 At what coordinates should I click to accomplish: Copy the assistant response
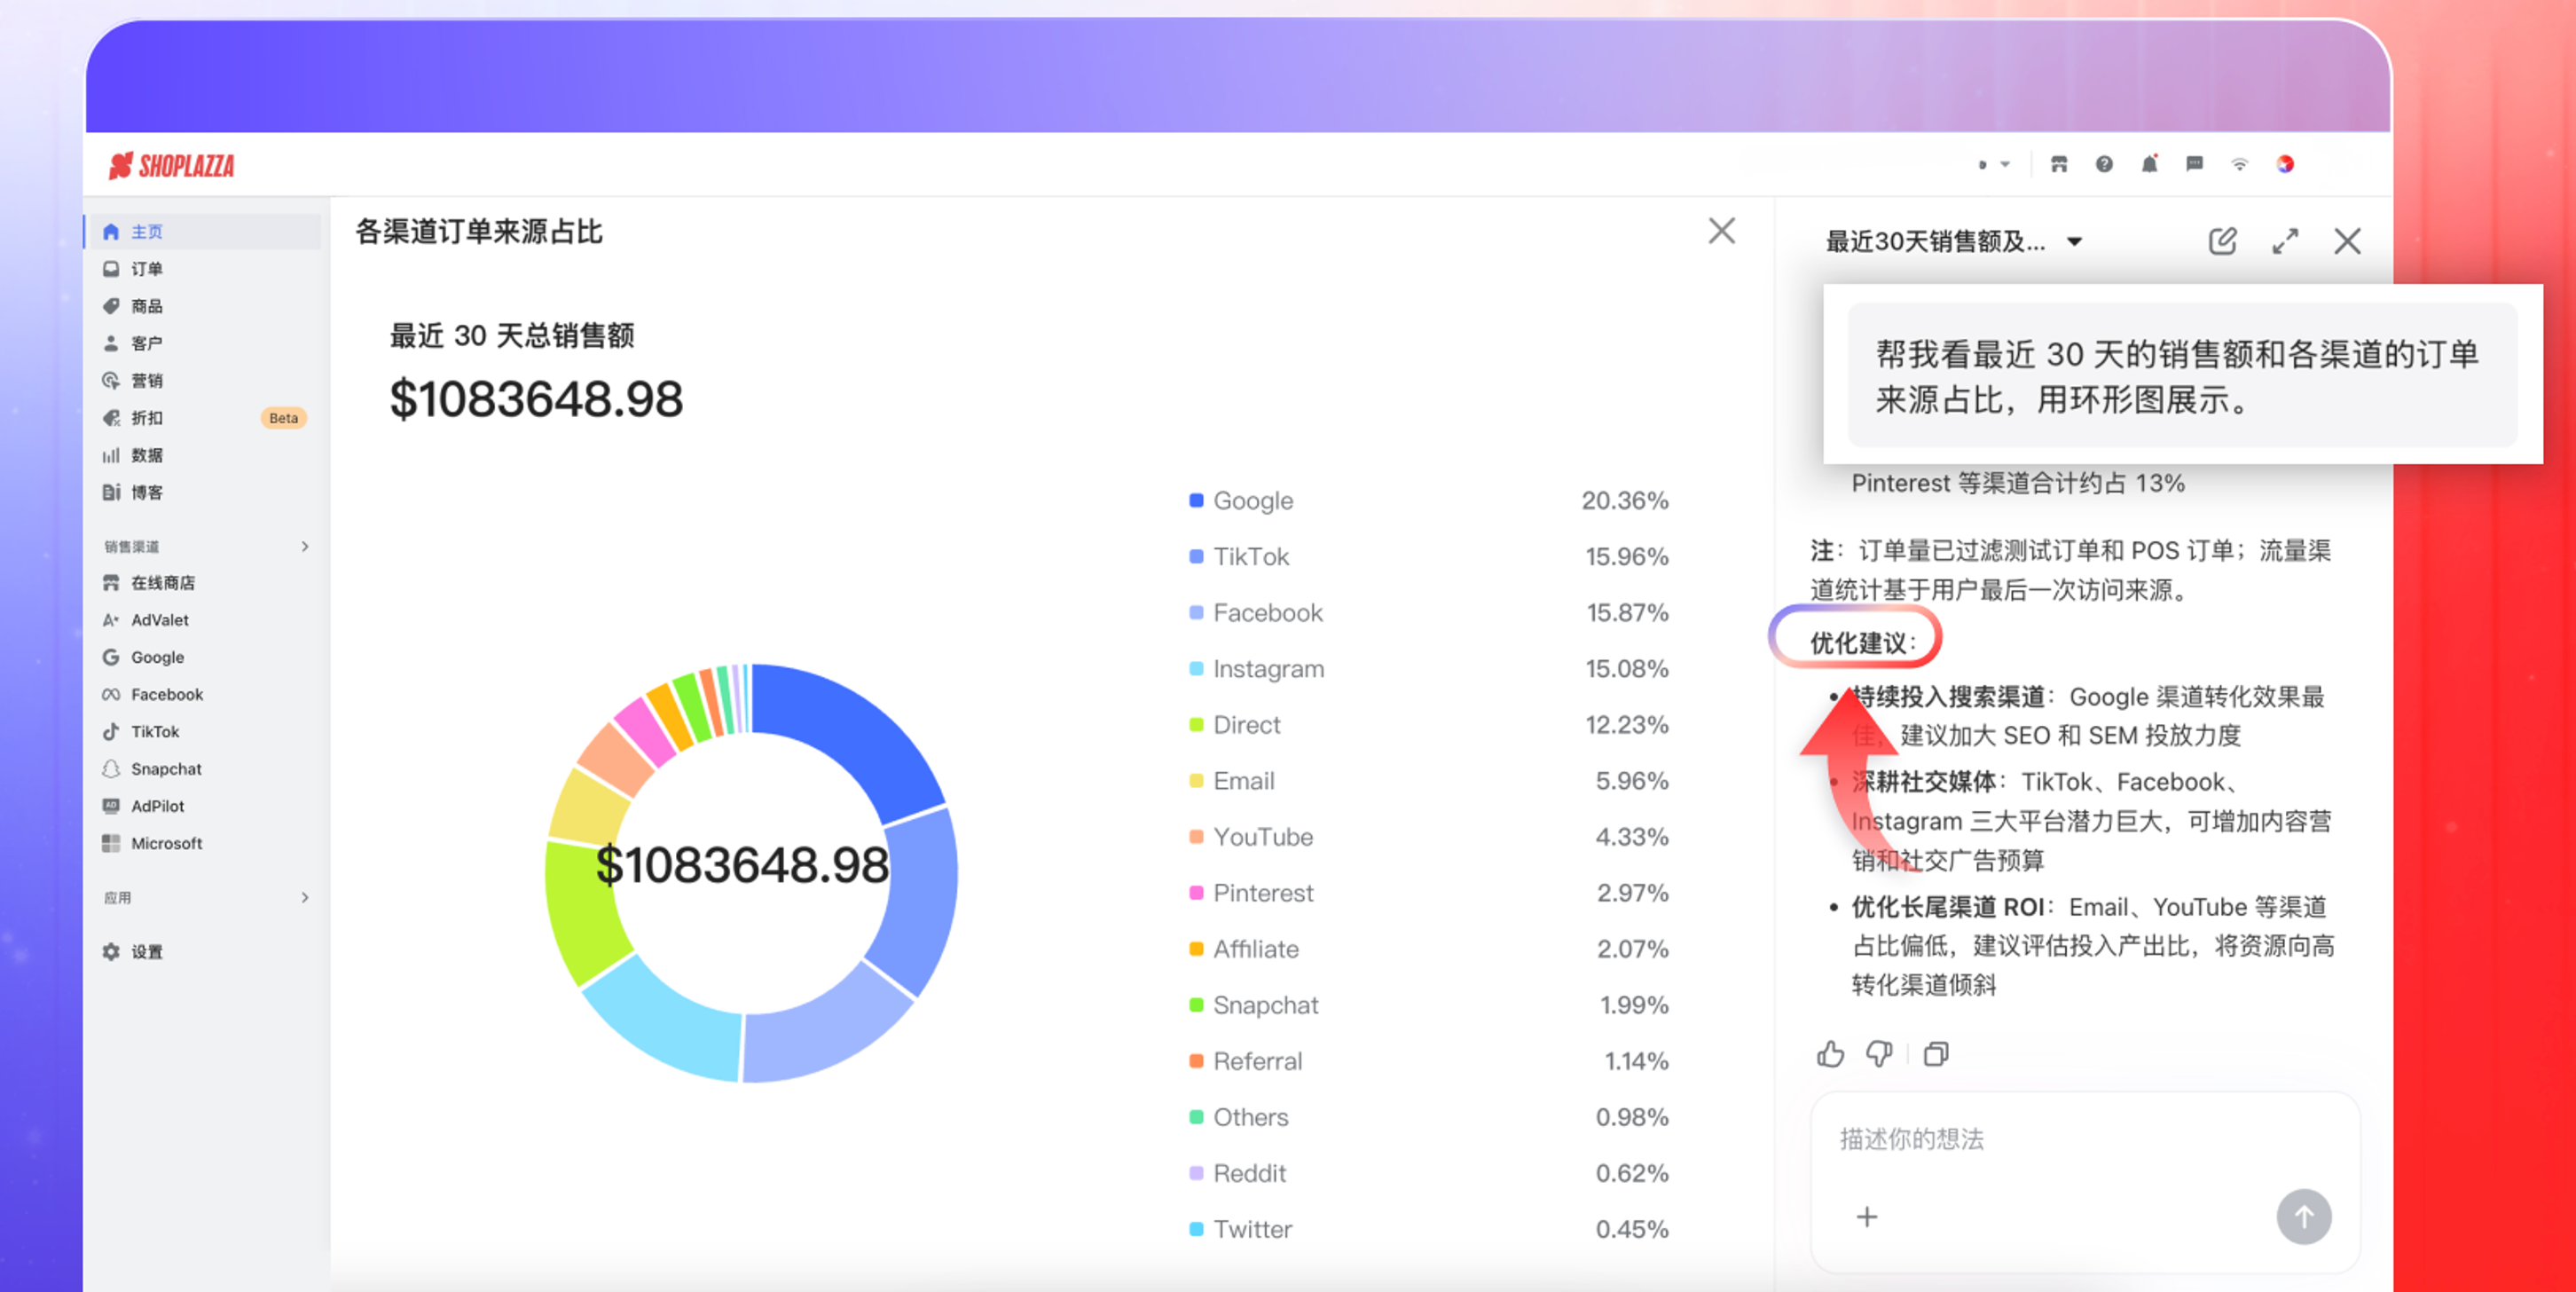(1936, 1054)
